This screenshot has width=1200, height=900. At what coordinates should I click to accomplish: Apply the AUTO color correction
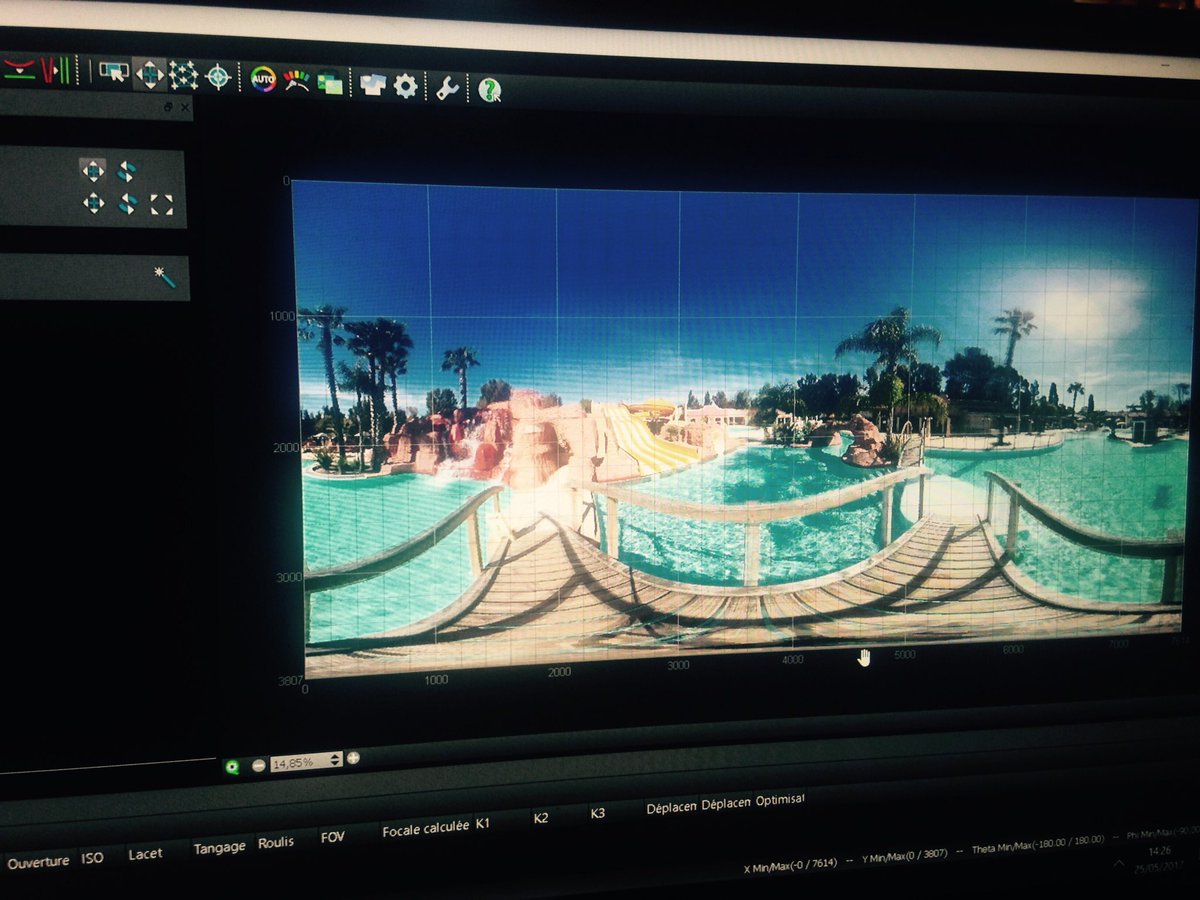pos(263,79)
